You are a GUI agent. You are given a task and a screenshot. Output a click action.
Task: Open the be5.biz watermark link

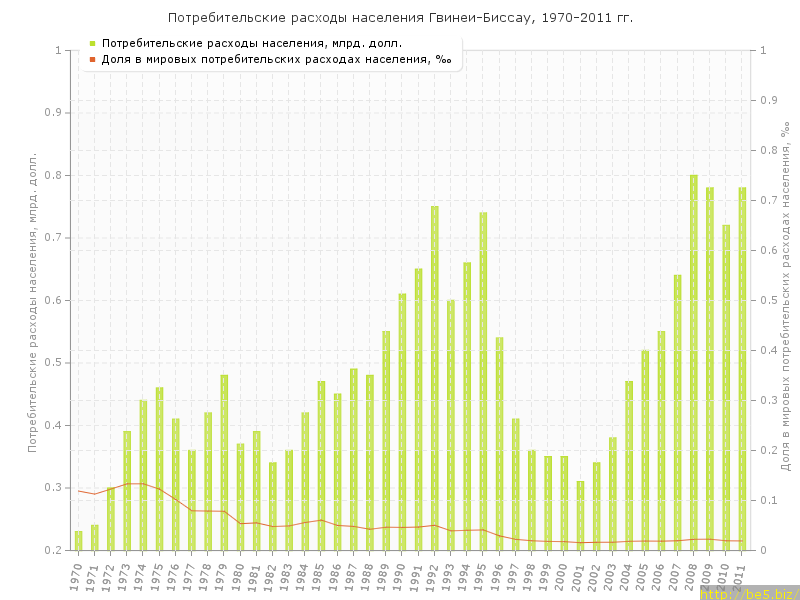point(750,593)
